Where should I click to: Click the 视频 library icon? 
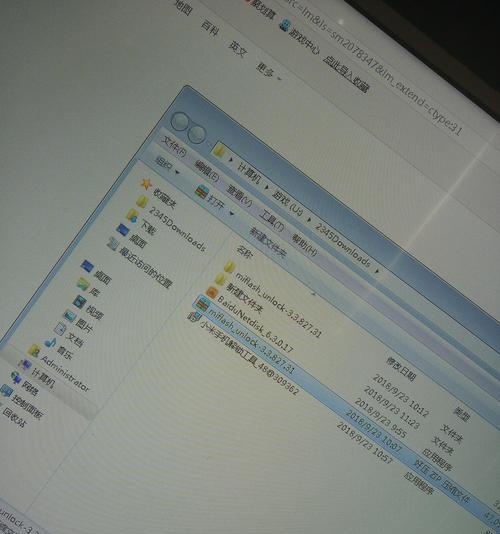click(80, 301)
